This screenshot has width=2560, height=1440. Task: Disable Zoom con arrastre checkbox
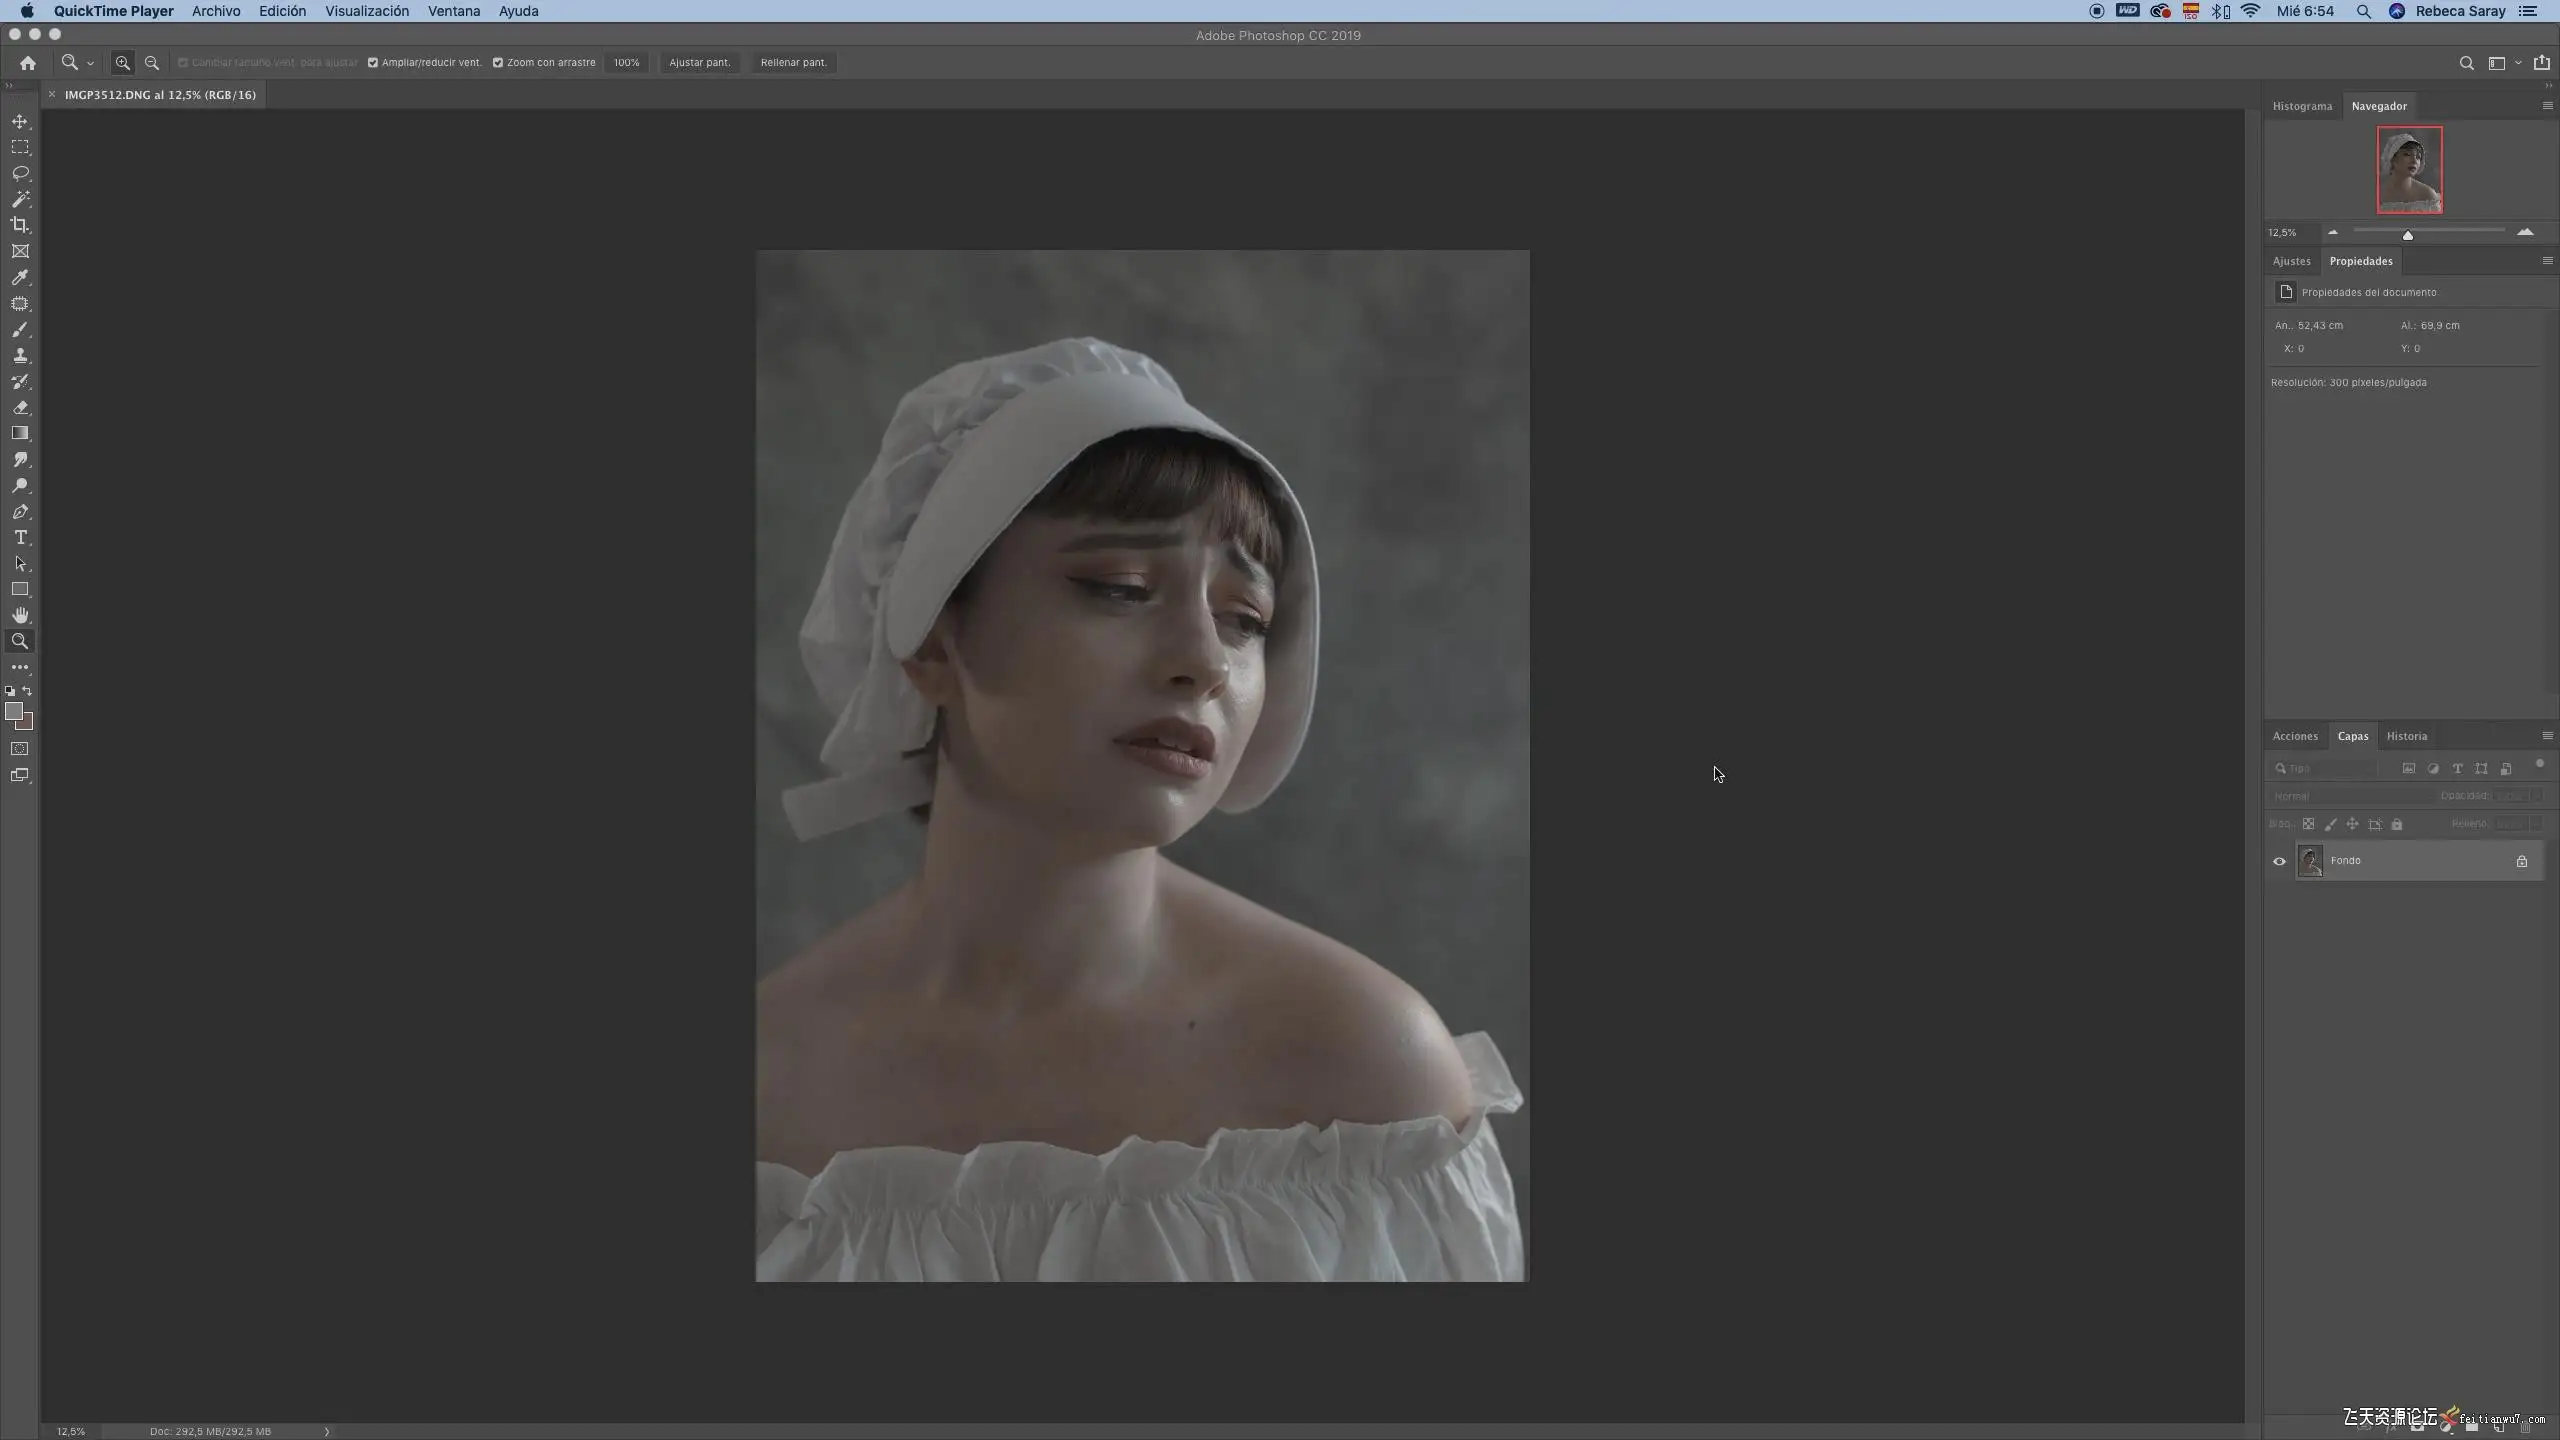point(498,62)
